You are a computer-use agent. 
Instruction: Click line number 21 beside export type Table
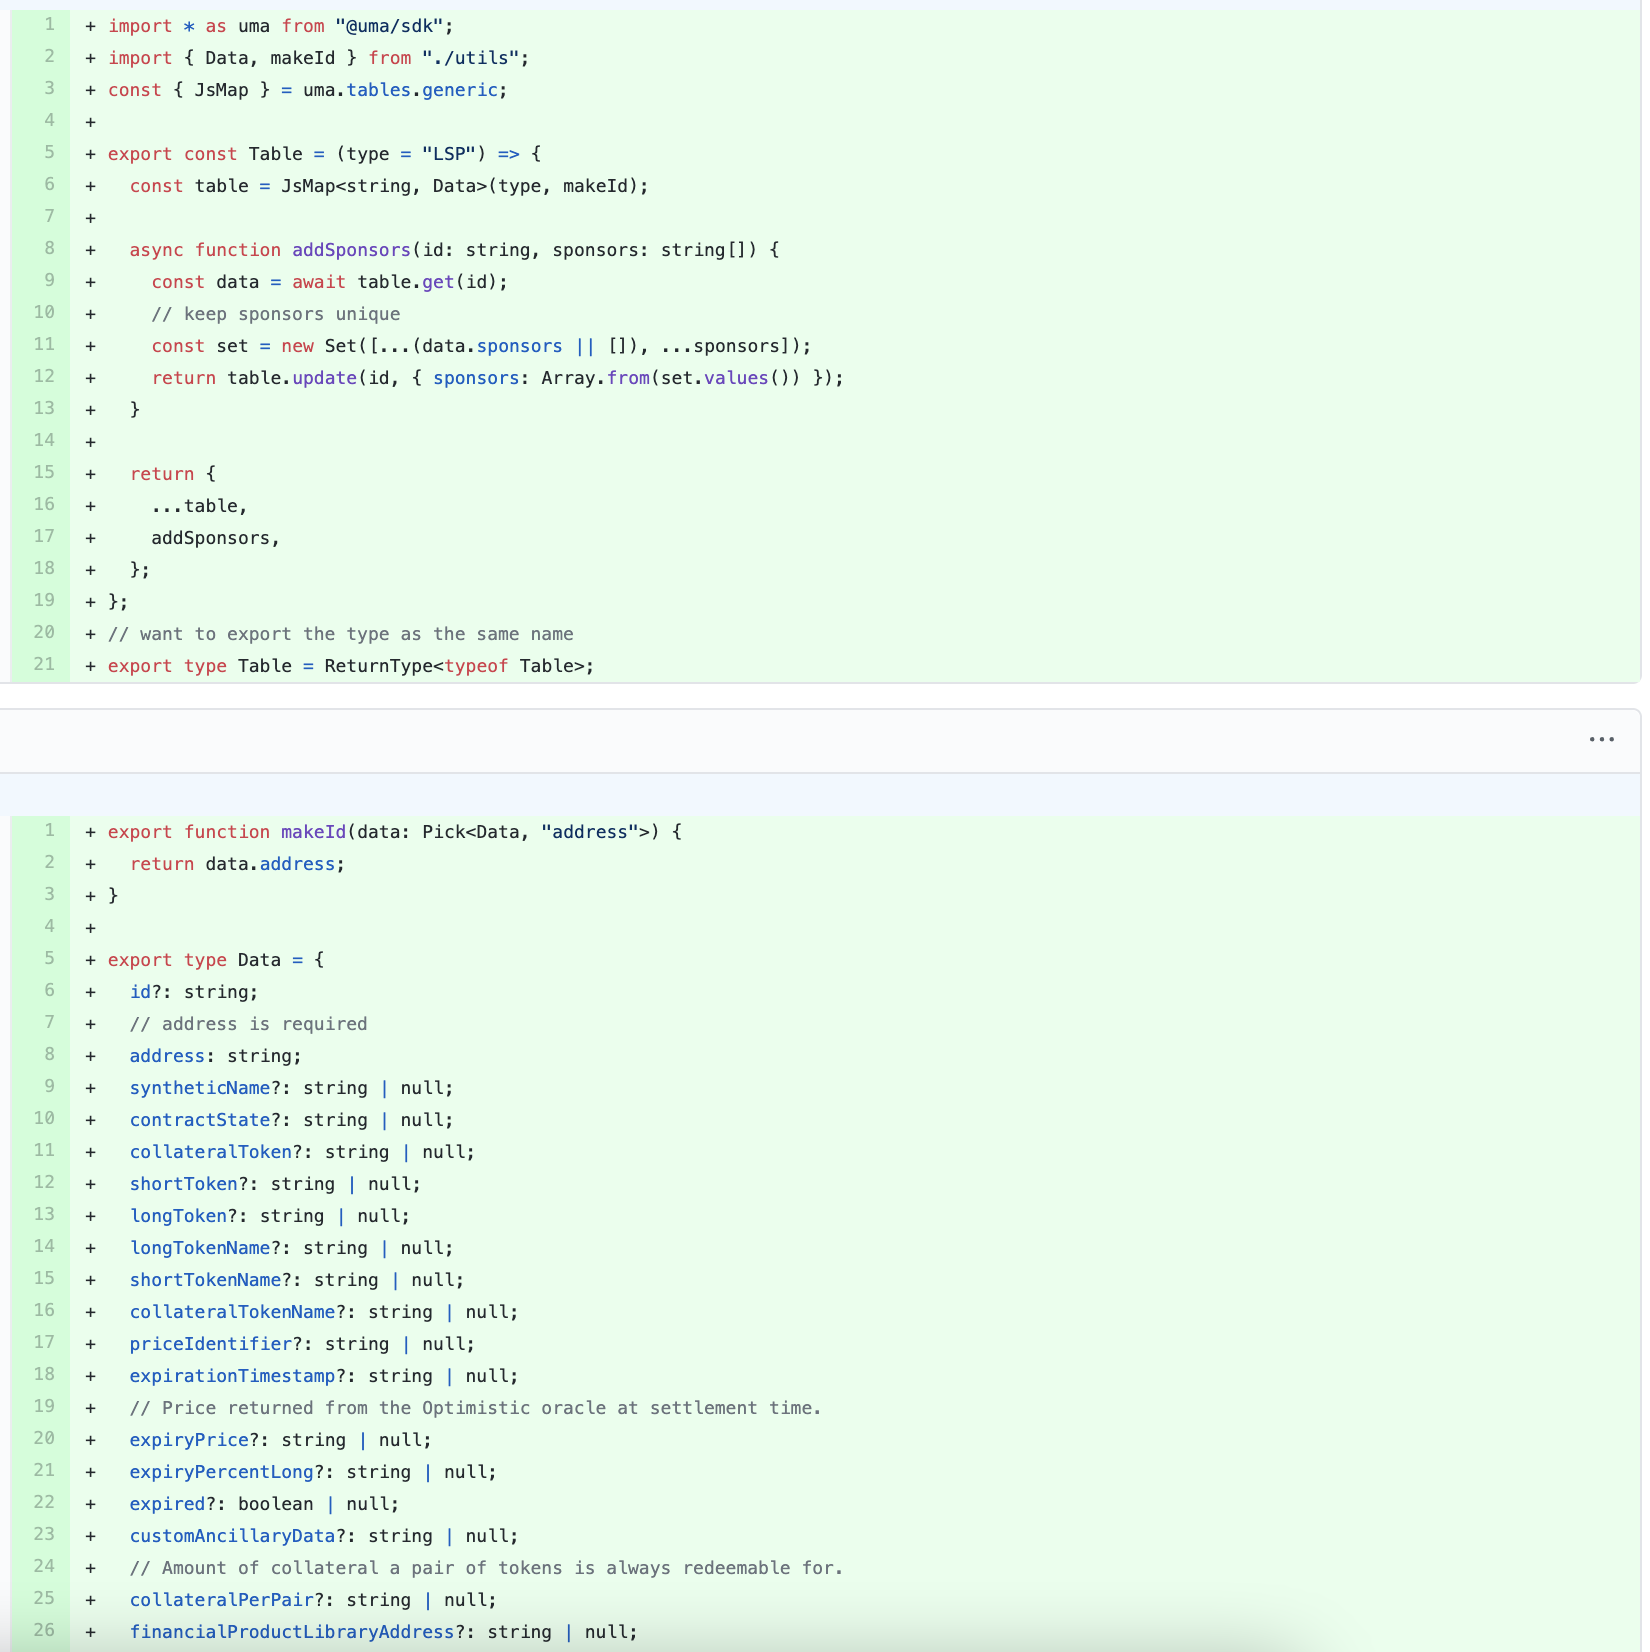(x=44, y=664)
